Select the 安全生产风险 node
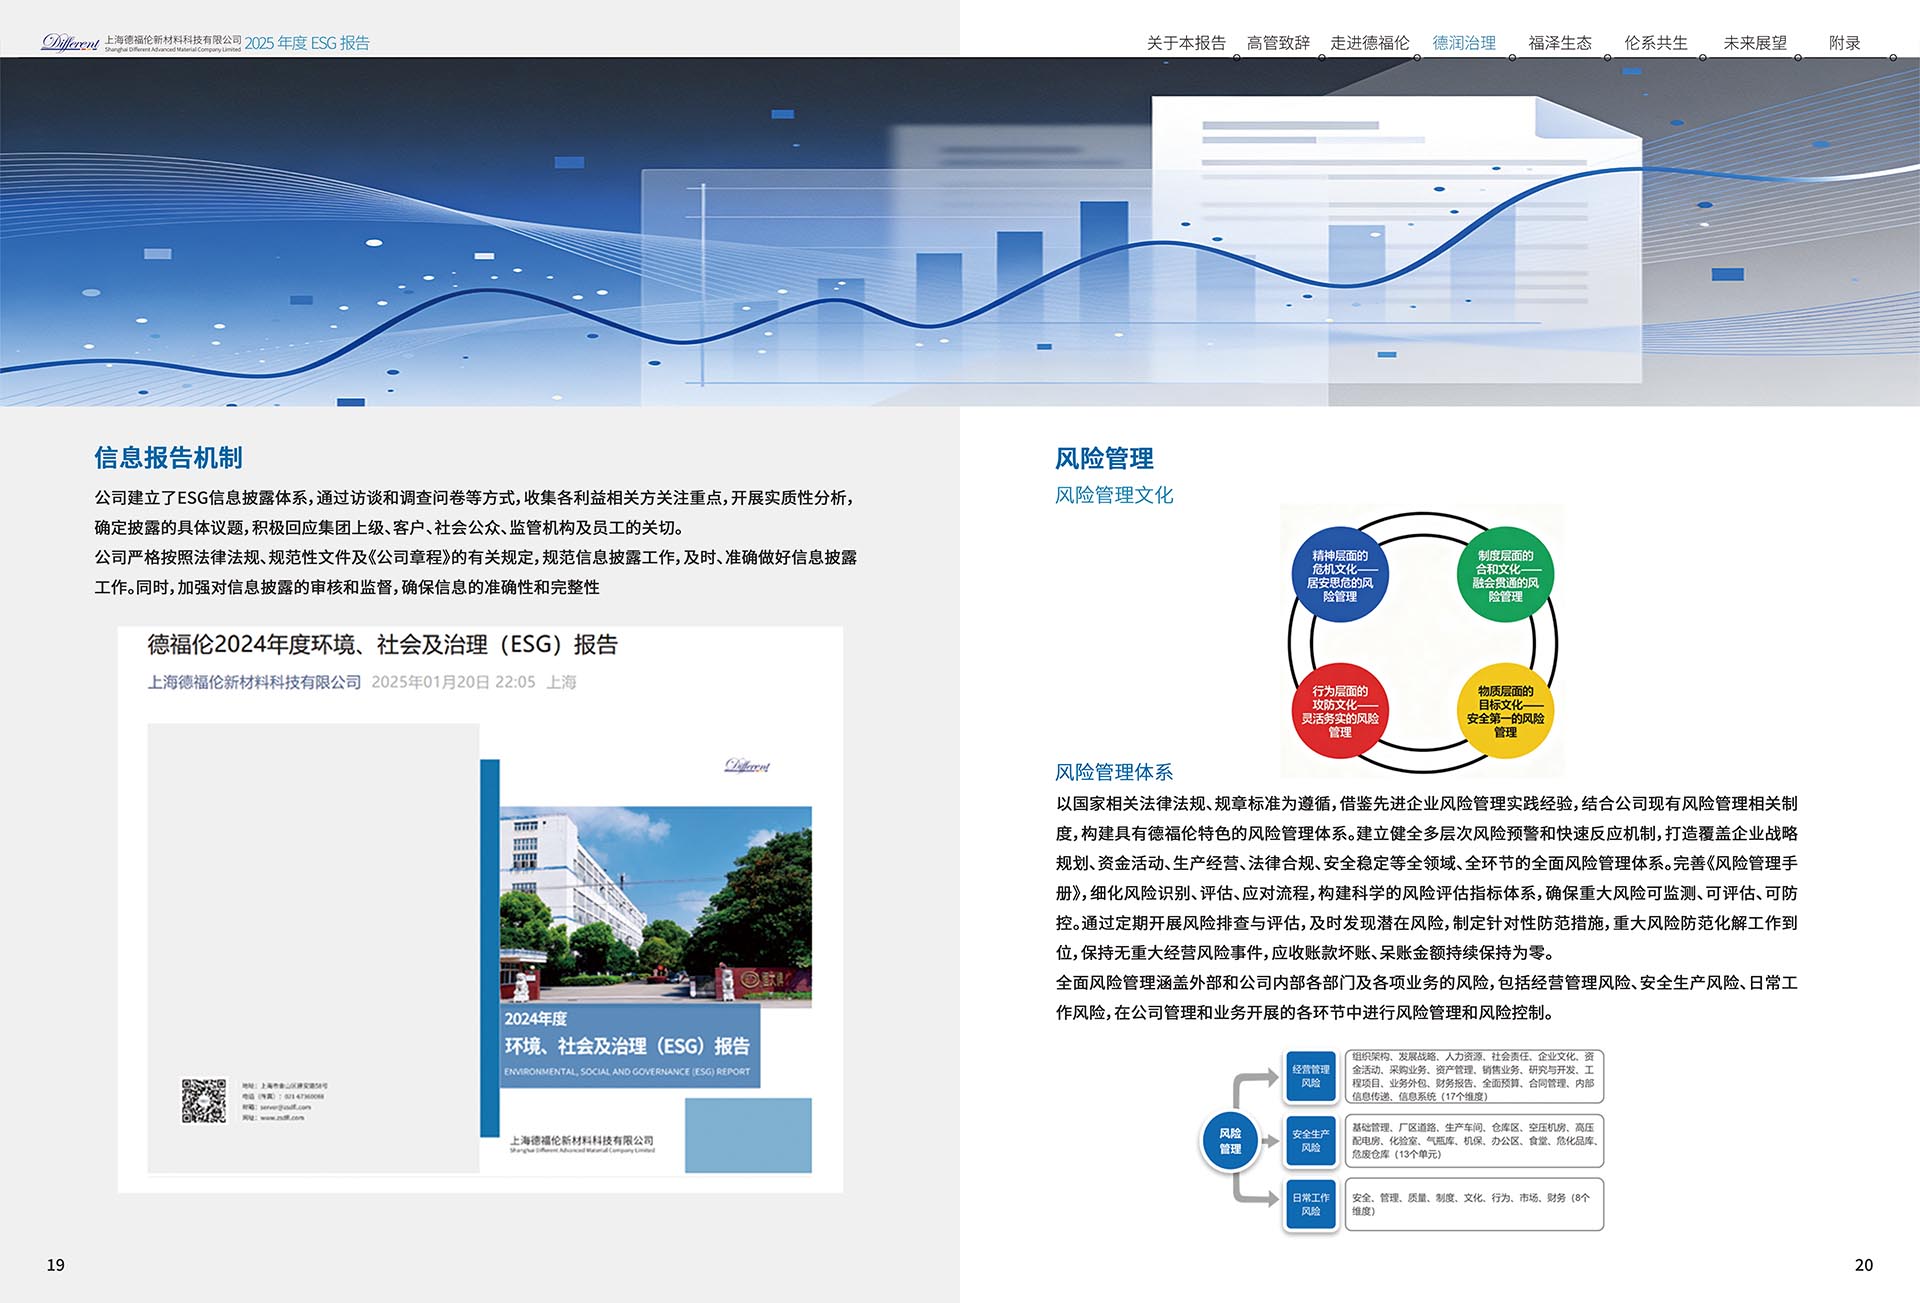 tap(1310, 1140)
